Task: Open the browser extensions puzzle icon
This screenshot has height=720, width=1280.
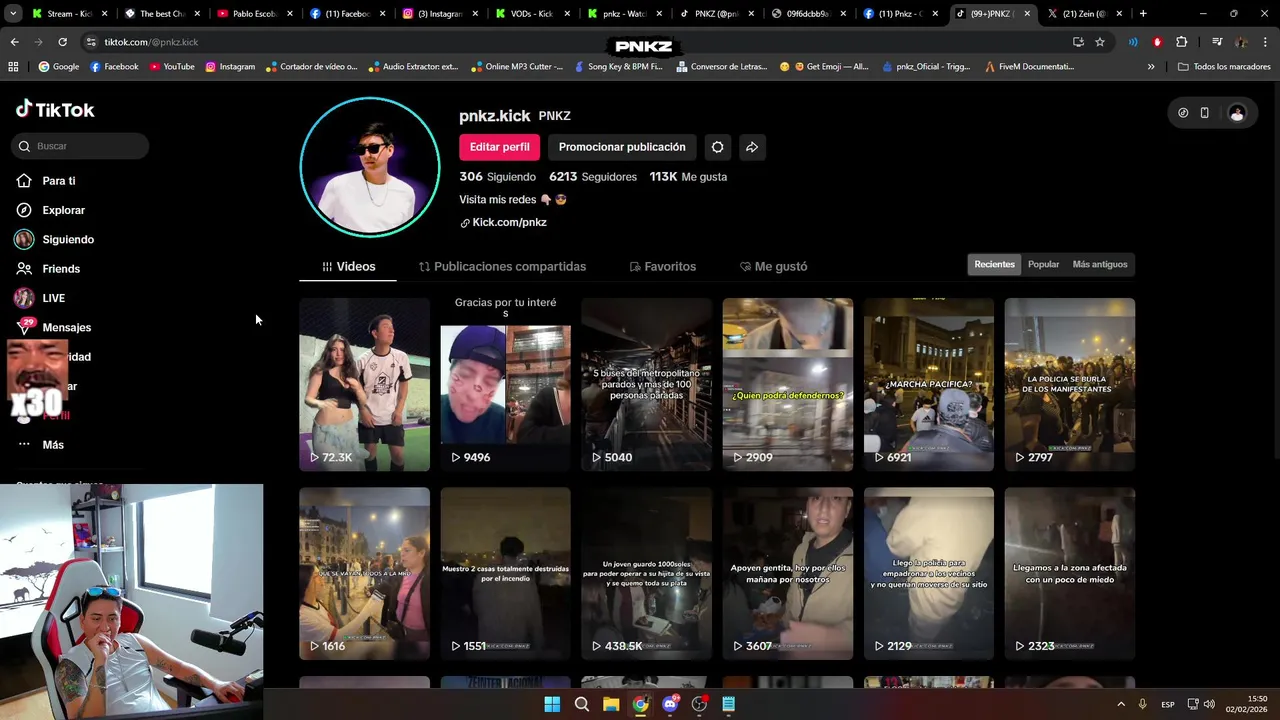Action: [x=1182, y=42]
